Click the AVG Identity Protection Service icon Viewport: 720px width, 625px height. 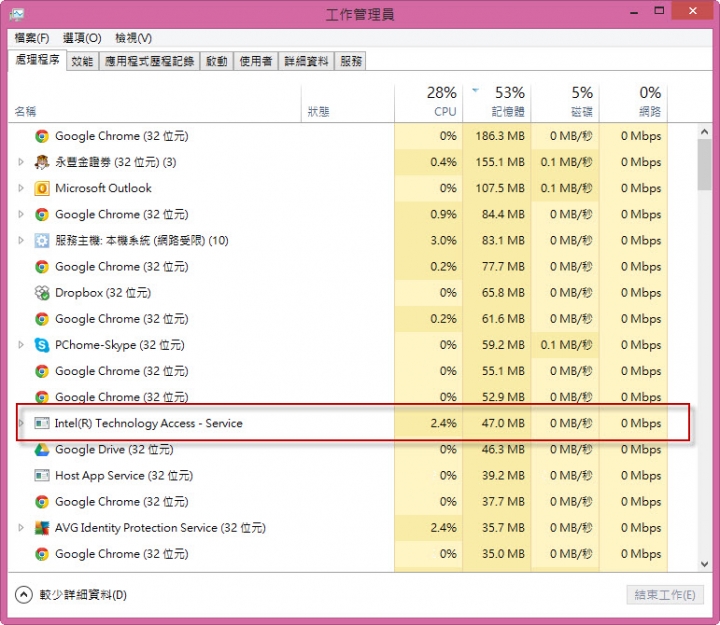coord(42,528)
